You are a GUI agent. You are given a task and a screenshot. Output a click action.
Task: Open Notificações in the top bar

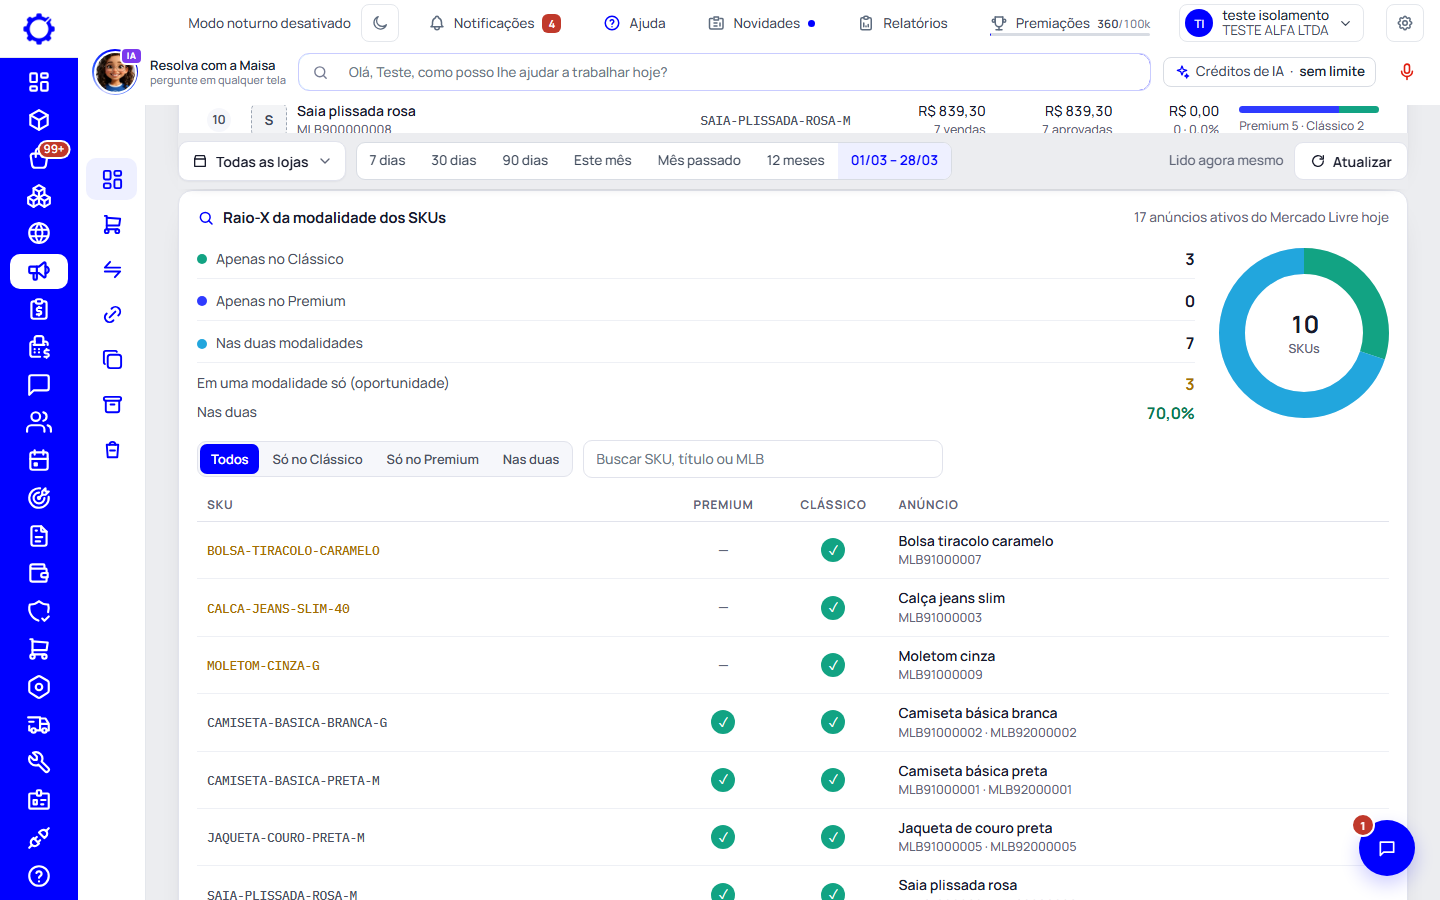[495, 23]
